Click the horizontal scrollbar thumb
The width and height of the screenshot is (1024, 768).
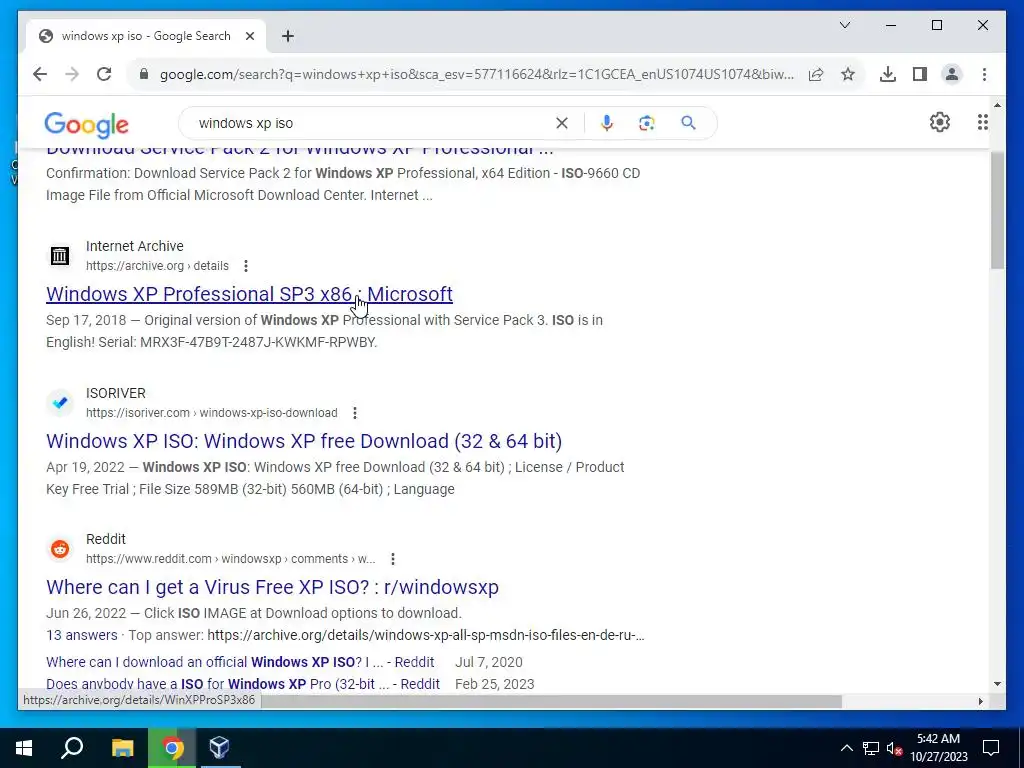[551, 701]
